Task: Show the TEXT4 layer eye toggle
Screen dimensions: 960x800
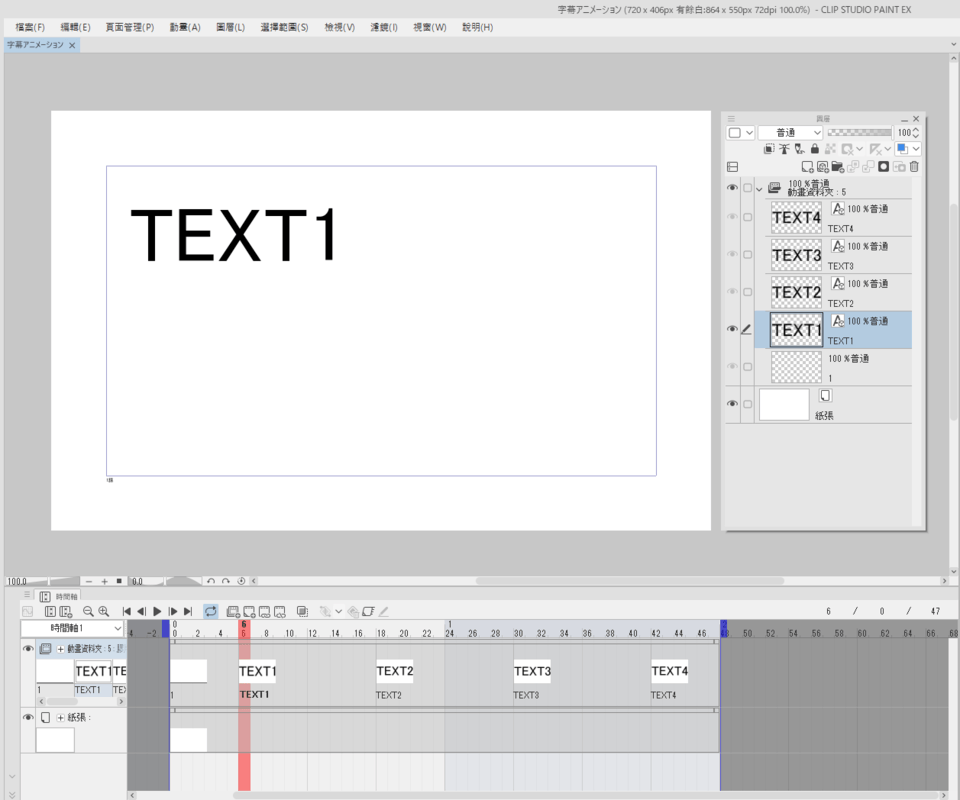Action: pos(732,217)
